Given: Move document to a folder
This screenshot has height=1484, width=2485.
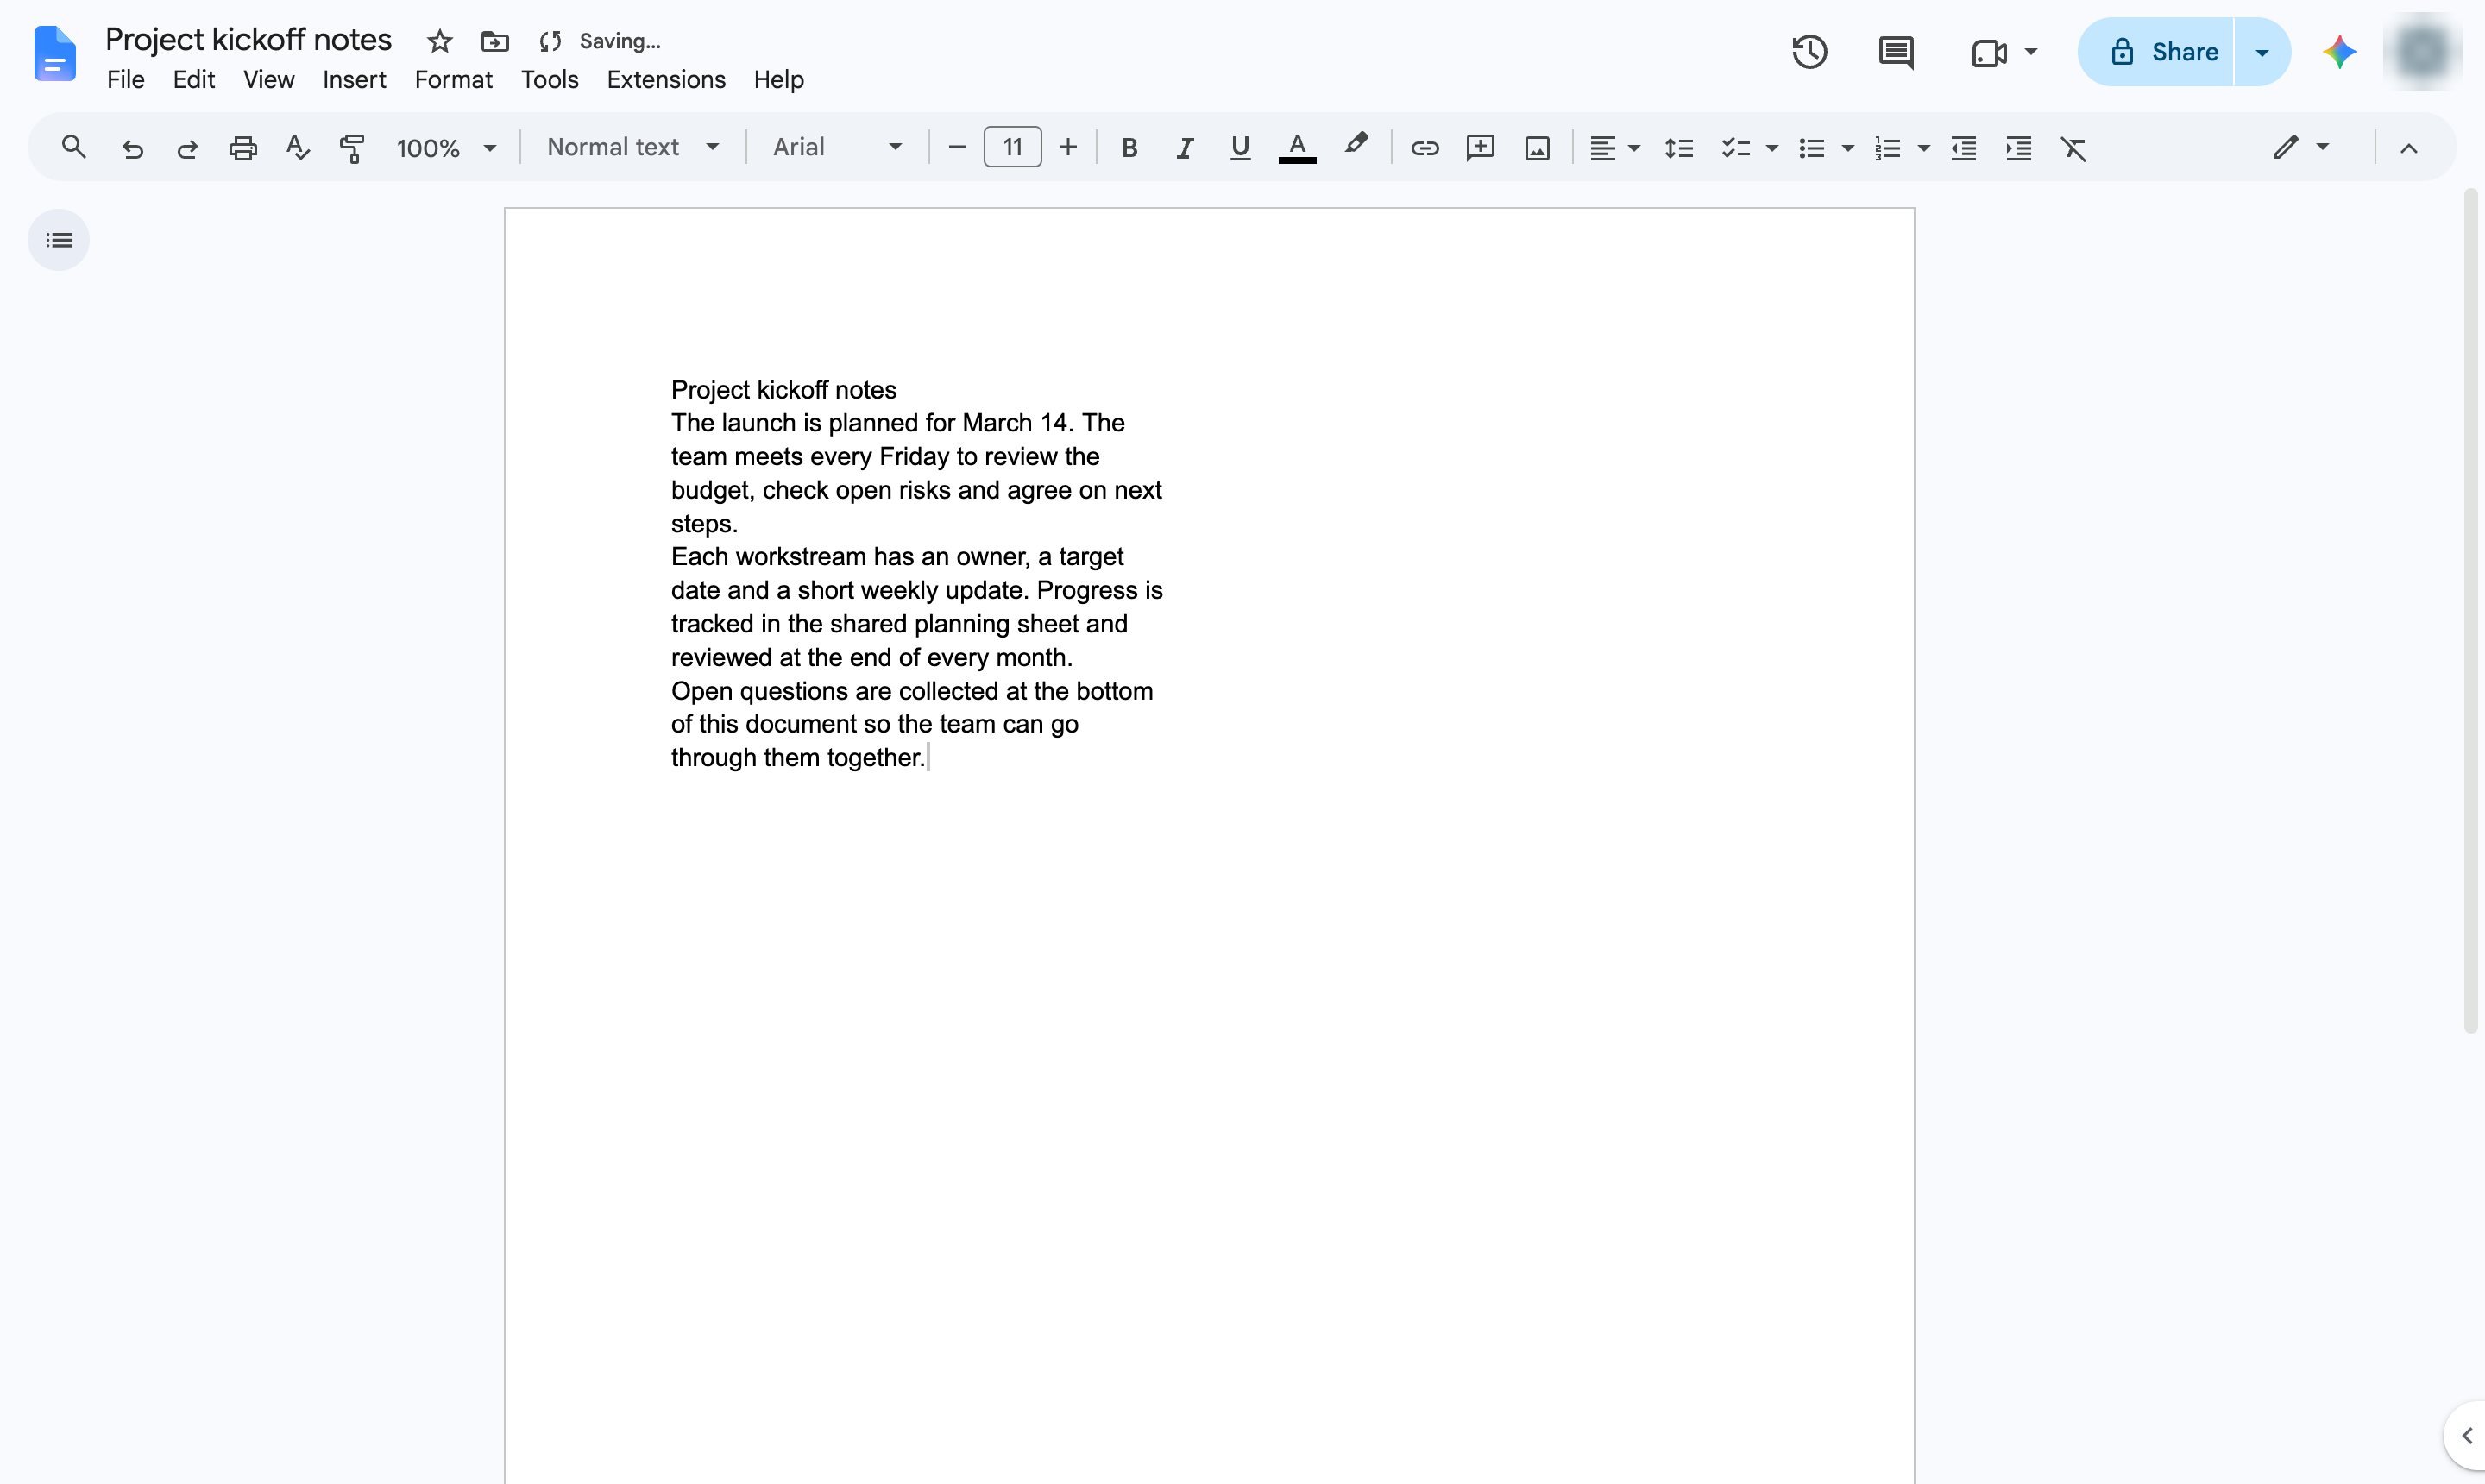Looking at the screenshot, I should [x=495, y=41].
